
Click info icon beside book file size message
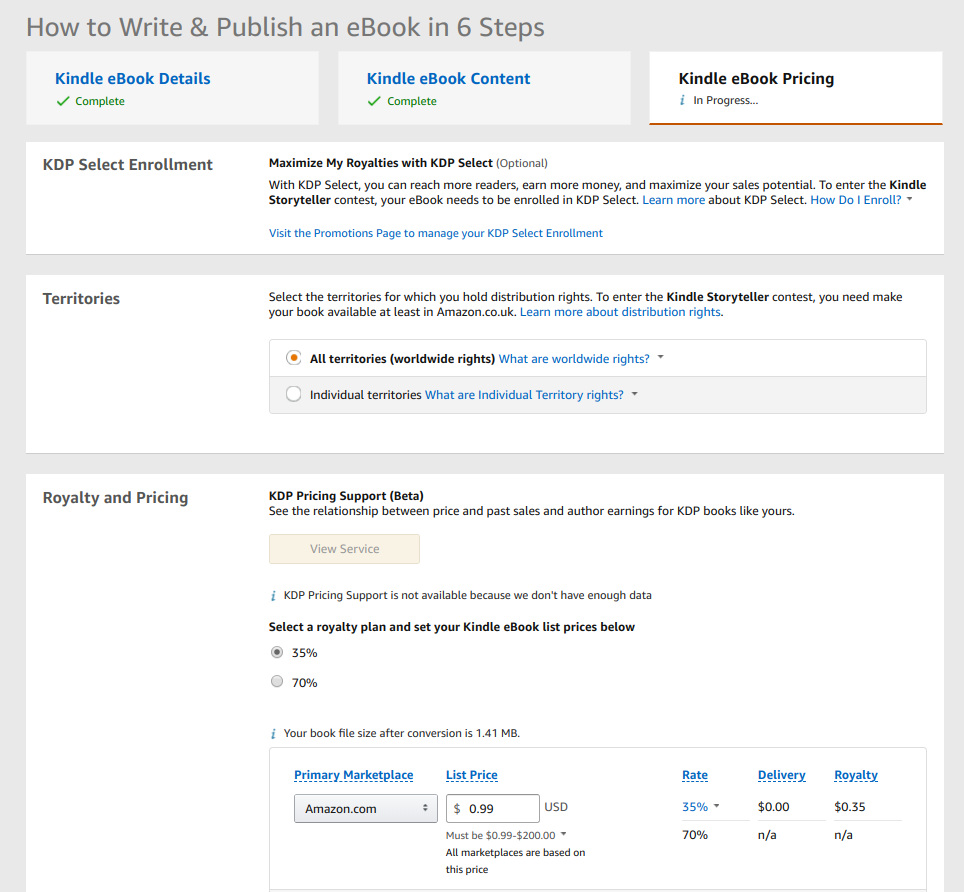(273, 733)
